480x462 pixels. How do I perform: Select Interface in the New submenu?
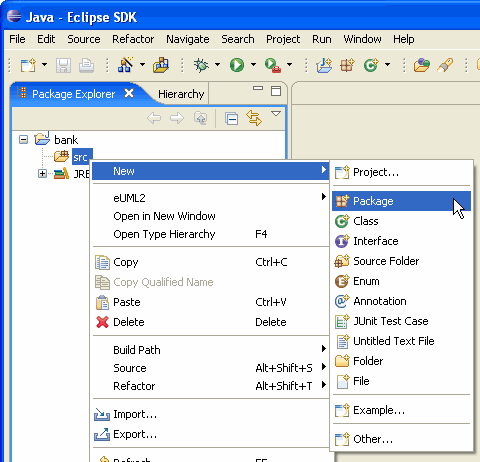pyautogui.click(x=401, y=241)
